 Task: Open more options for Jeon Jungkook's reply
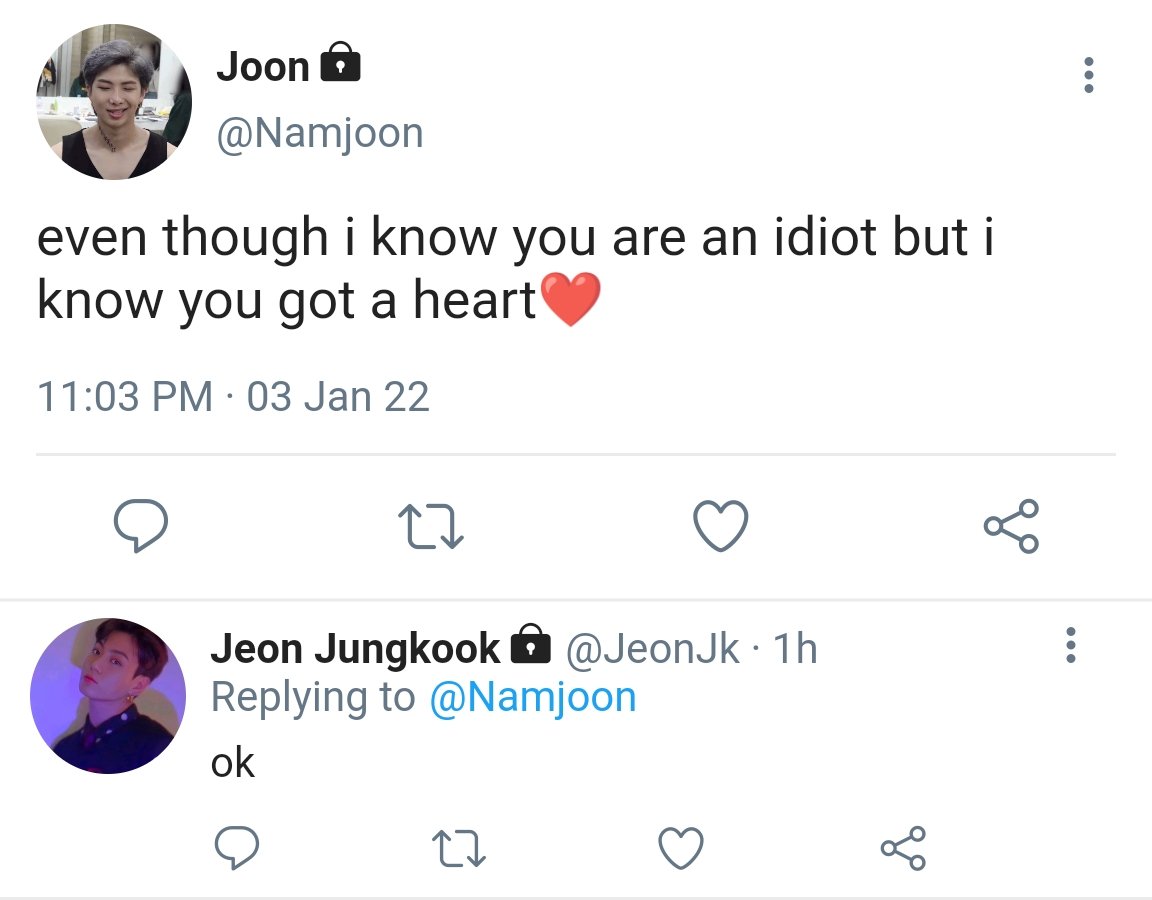click(1071, 645)
